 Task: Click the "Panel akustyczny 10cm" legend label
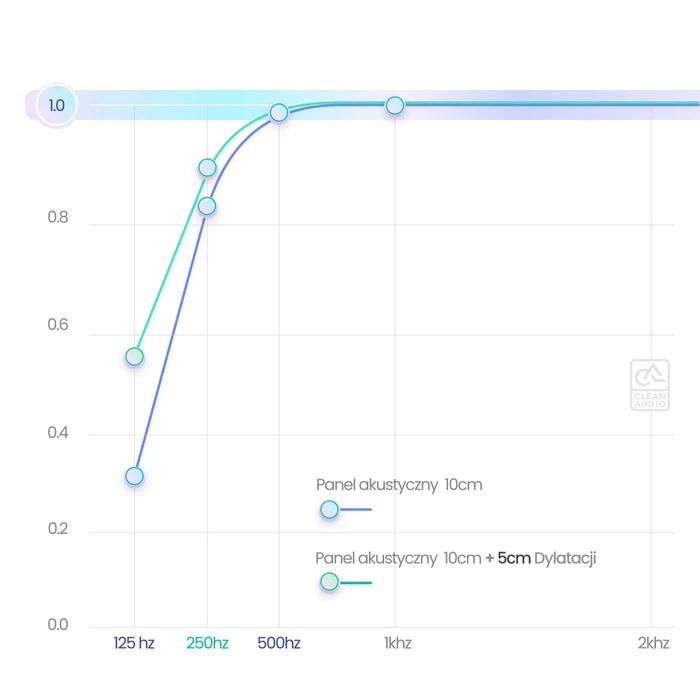coord(399,485)
